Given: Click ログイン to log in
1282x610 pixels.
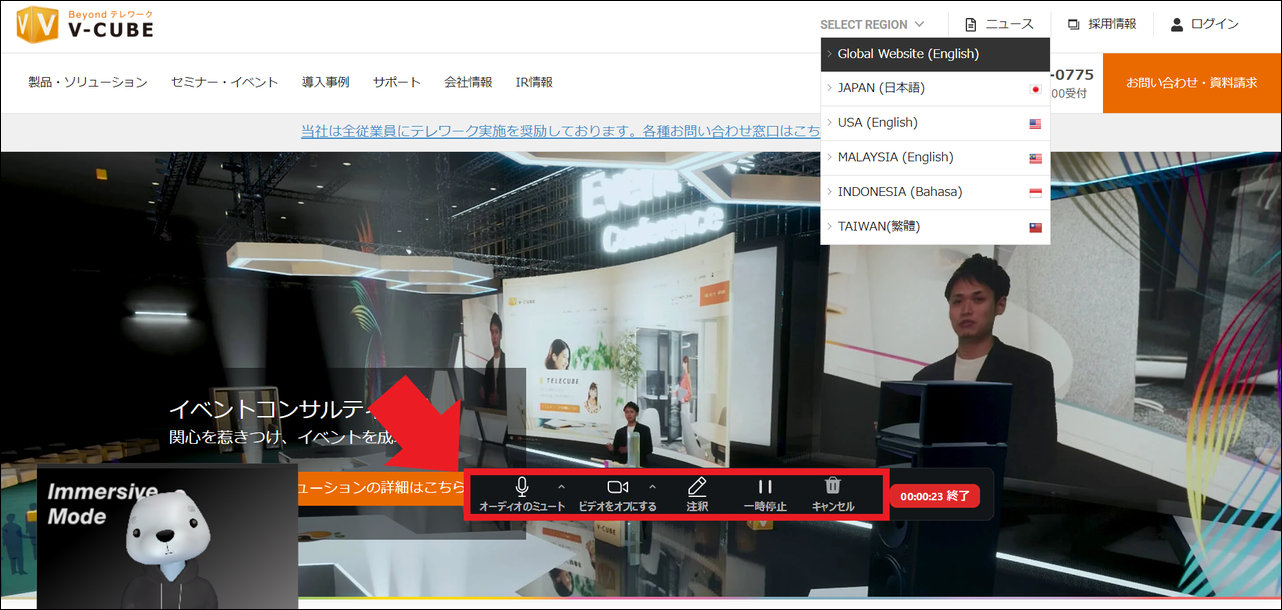Looking at the screenshot, I should click(1205, 24).
